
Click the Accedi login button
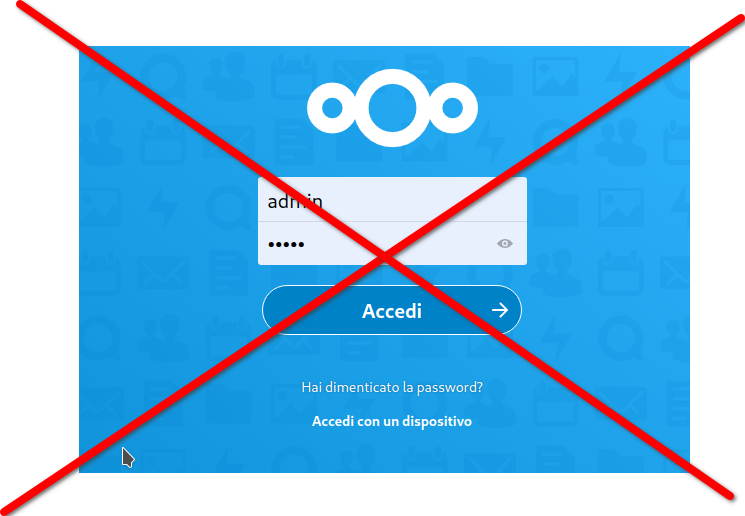pyautogui.click(x=392, y=310)
